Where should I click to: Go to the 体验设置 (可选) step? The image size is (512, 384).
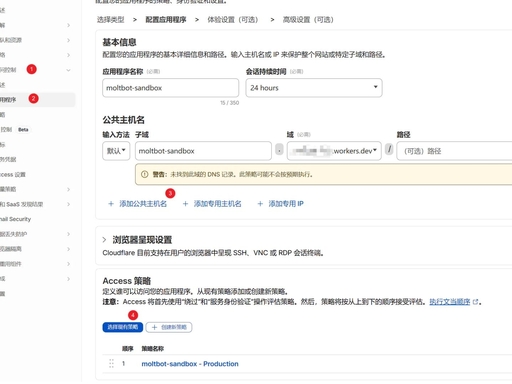click(233, 20)
